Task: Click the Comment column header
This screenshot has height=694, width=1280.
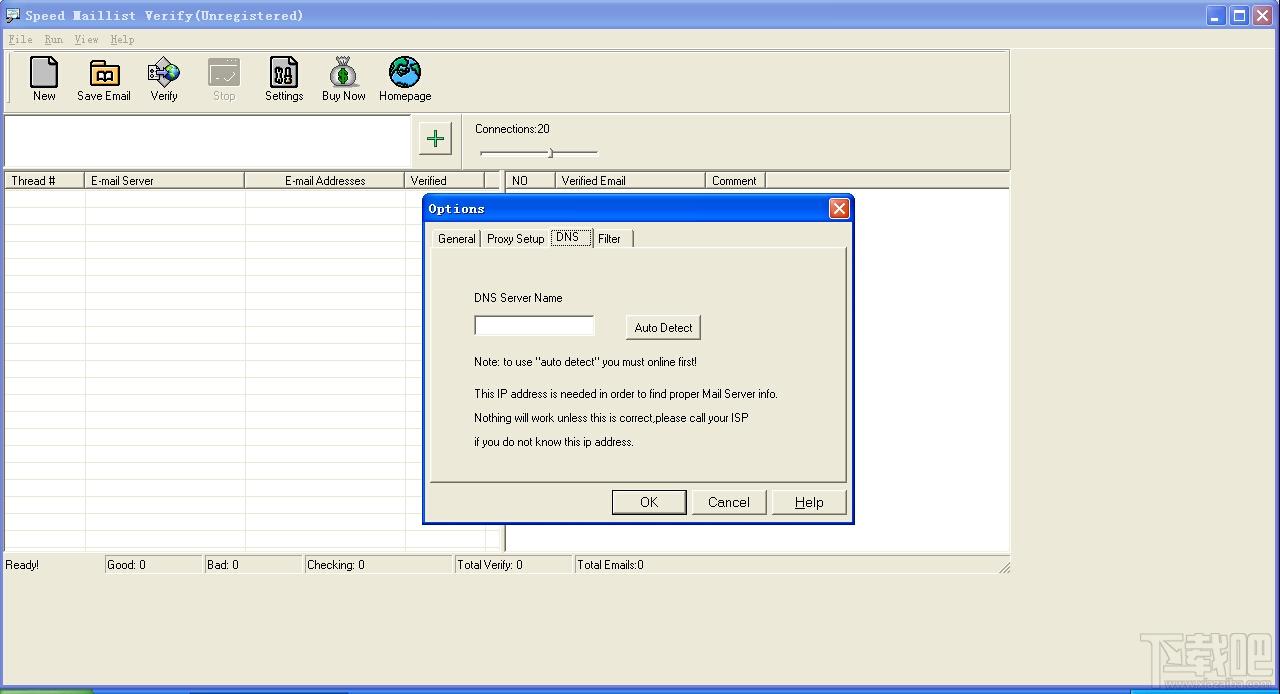Action: 735,181
